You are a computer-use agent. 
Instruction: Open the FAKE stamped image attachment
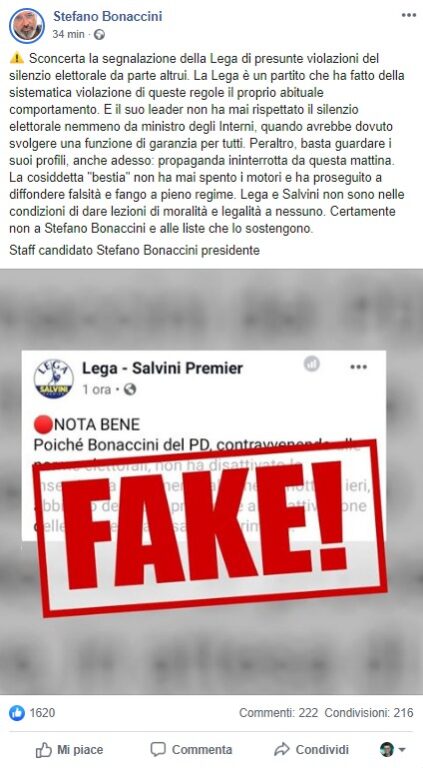point(212,482)
